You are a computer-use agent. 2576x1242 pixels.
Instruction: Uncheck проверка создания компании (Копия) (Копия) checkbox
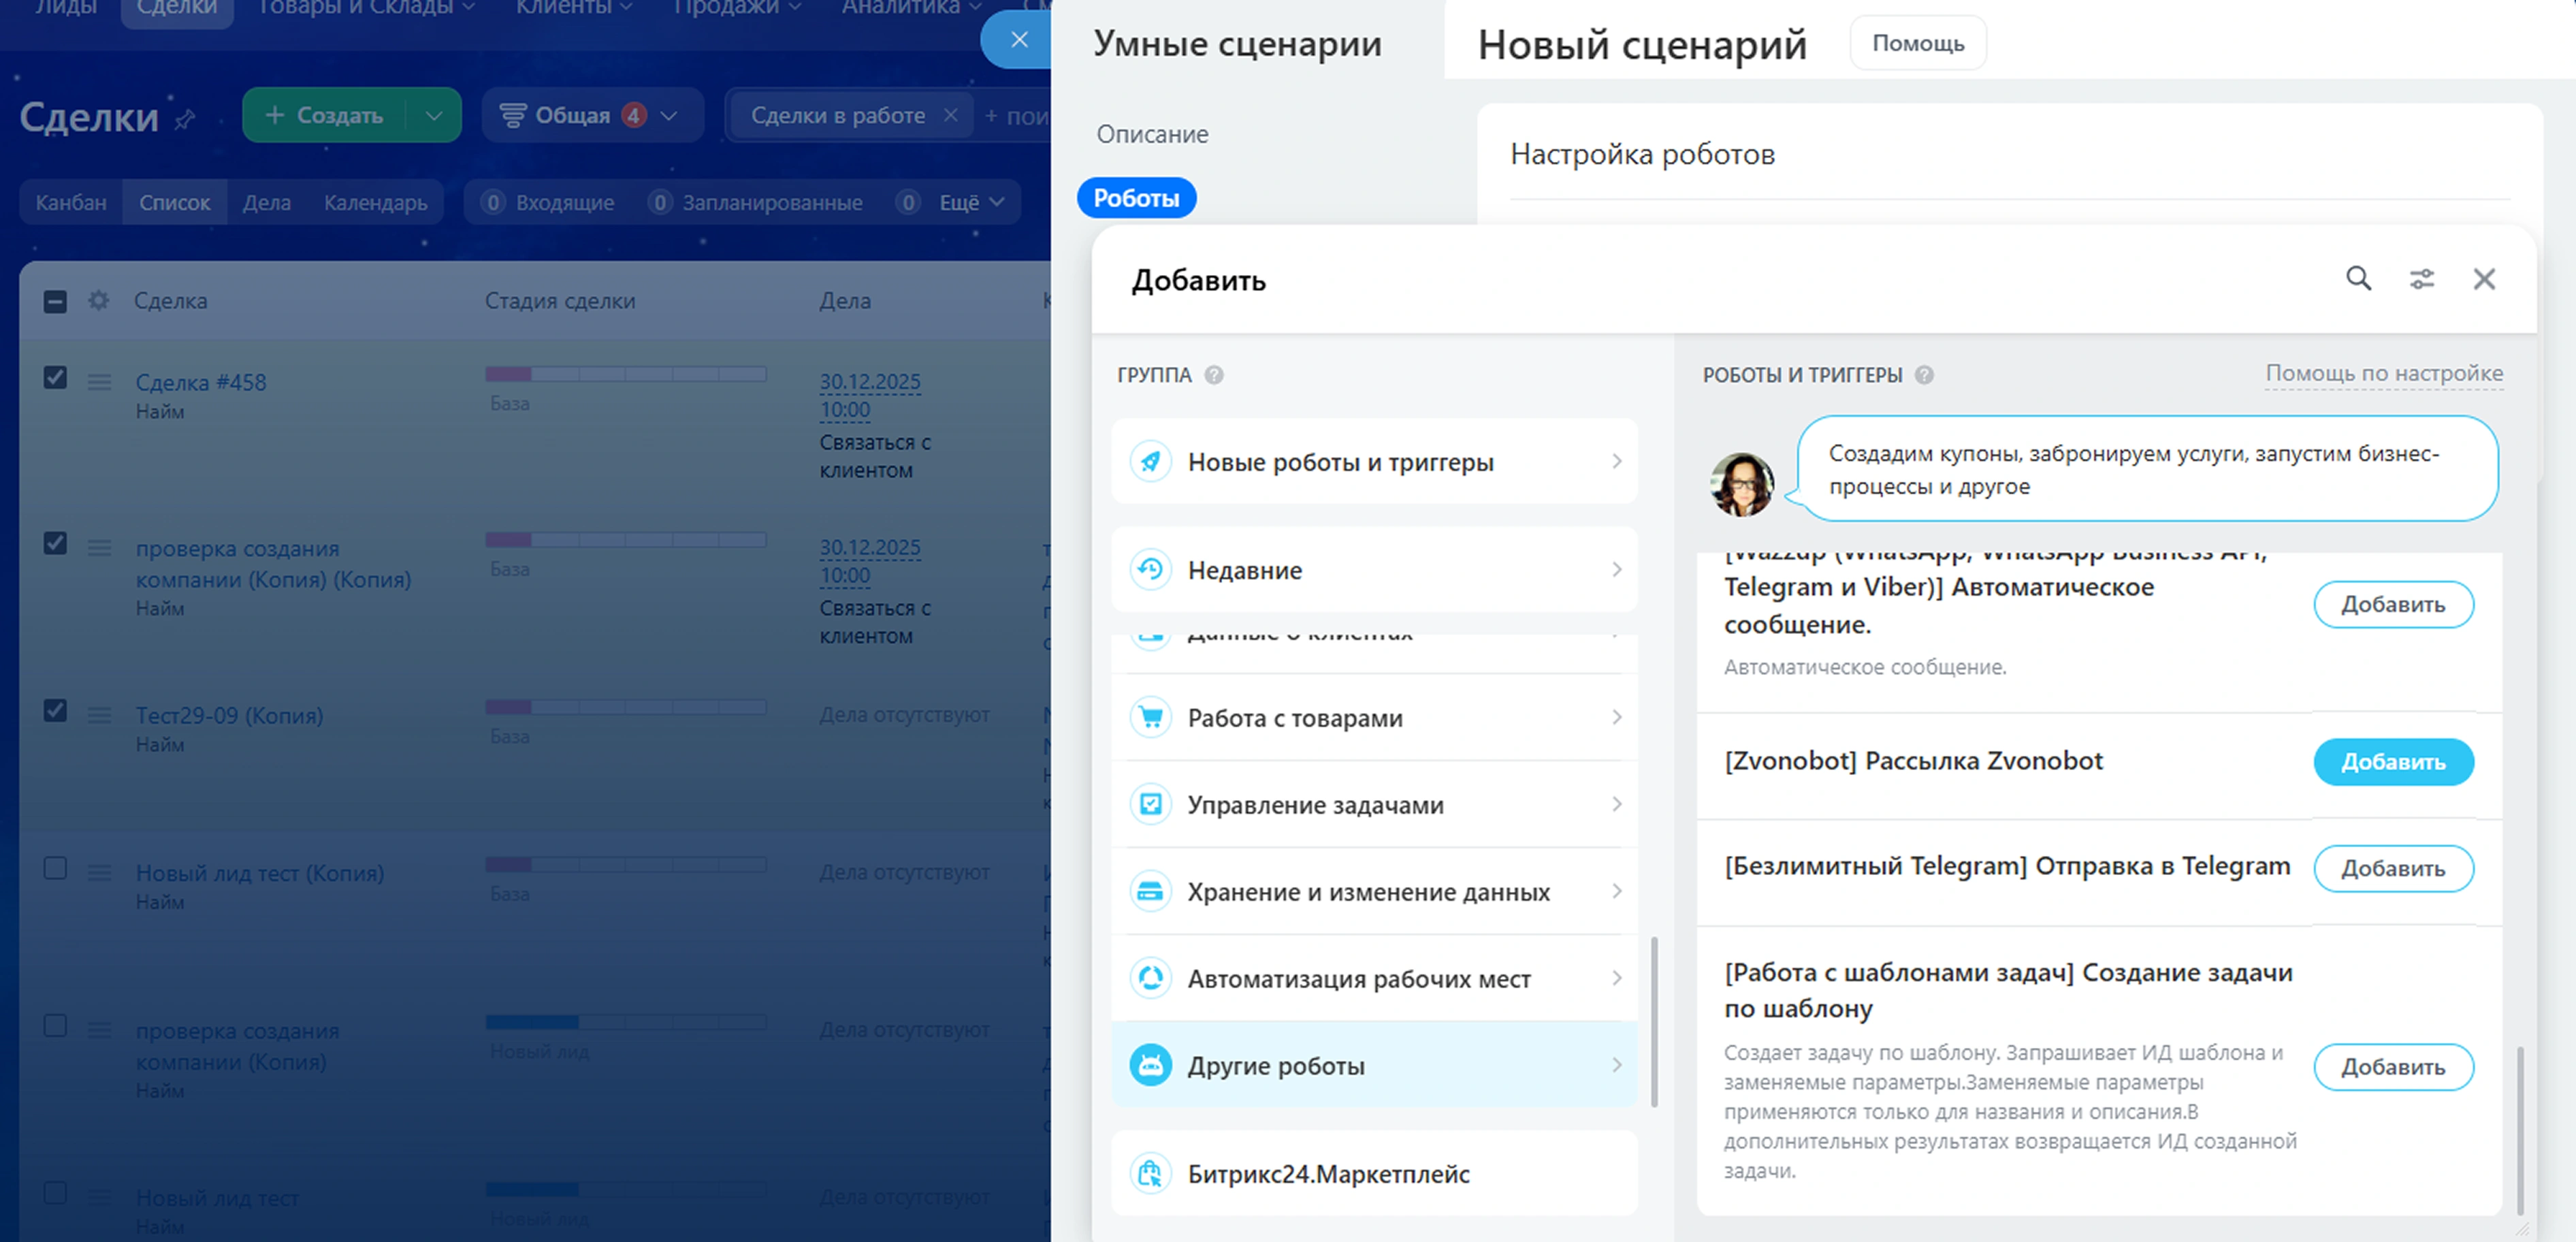pyautogui.click(x=55, y=543)
